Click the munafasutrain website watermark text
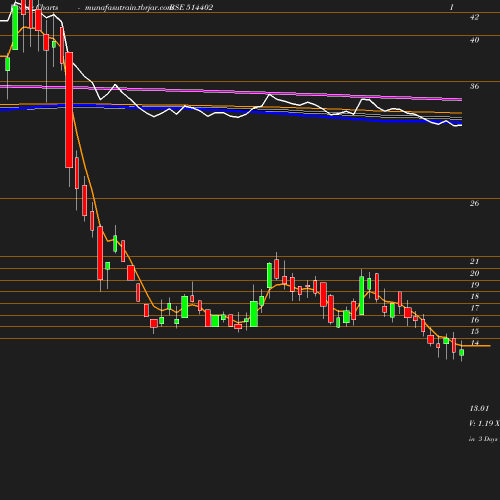This screenshot has height=500, width=500. coord(128,8)
